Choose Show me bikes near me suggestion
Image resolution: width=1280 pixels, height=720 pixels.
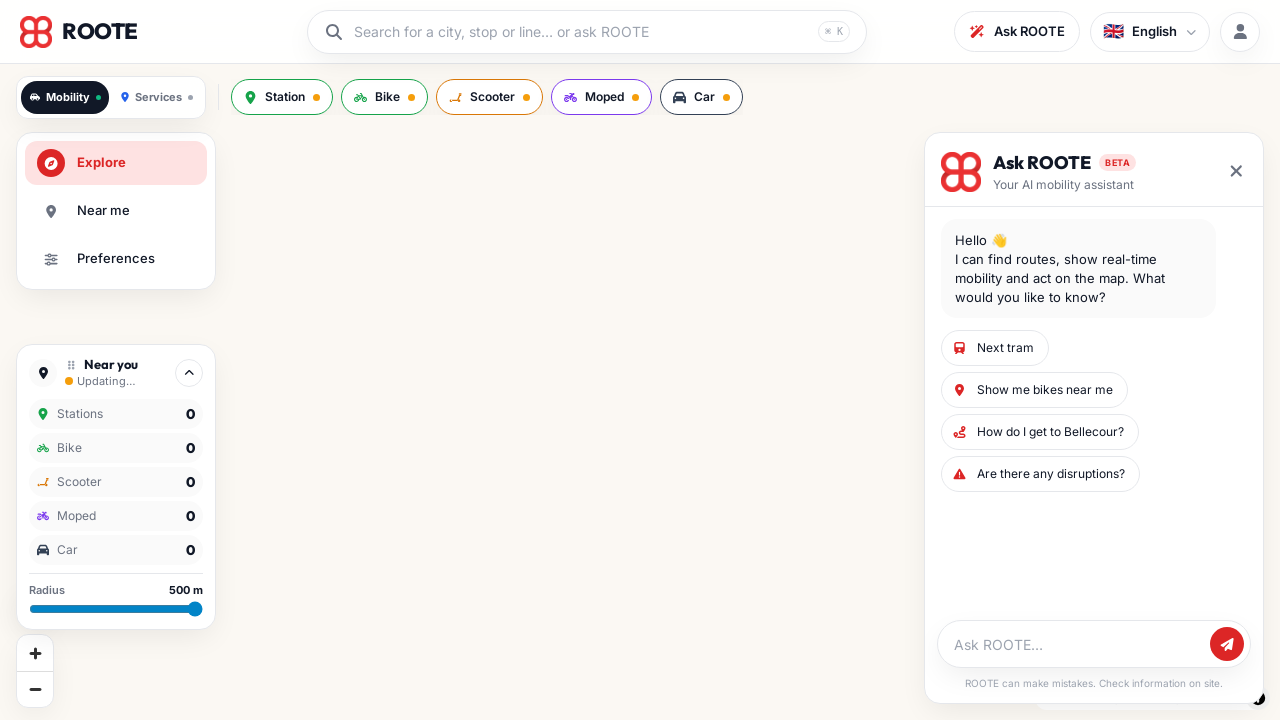tap(1034, 390)
